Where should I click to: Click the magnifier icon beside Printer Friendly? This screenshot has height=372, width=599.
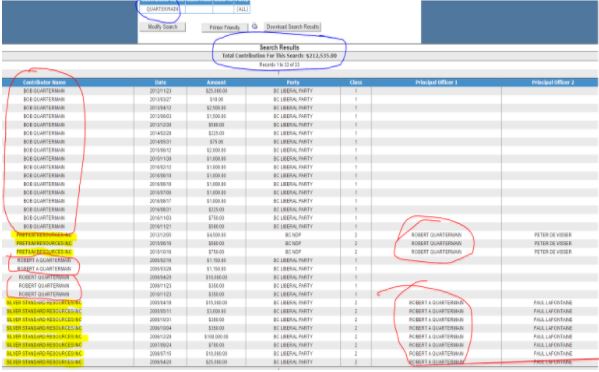coord(255,26)
